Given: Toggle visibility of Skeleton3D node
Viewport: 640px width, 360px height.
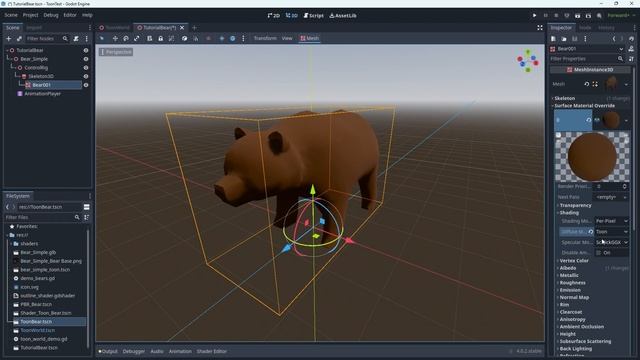Looking at the screenshot, I should click(86, 76).
